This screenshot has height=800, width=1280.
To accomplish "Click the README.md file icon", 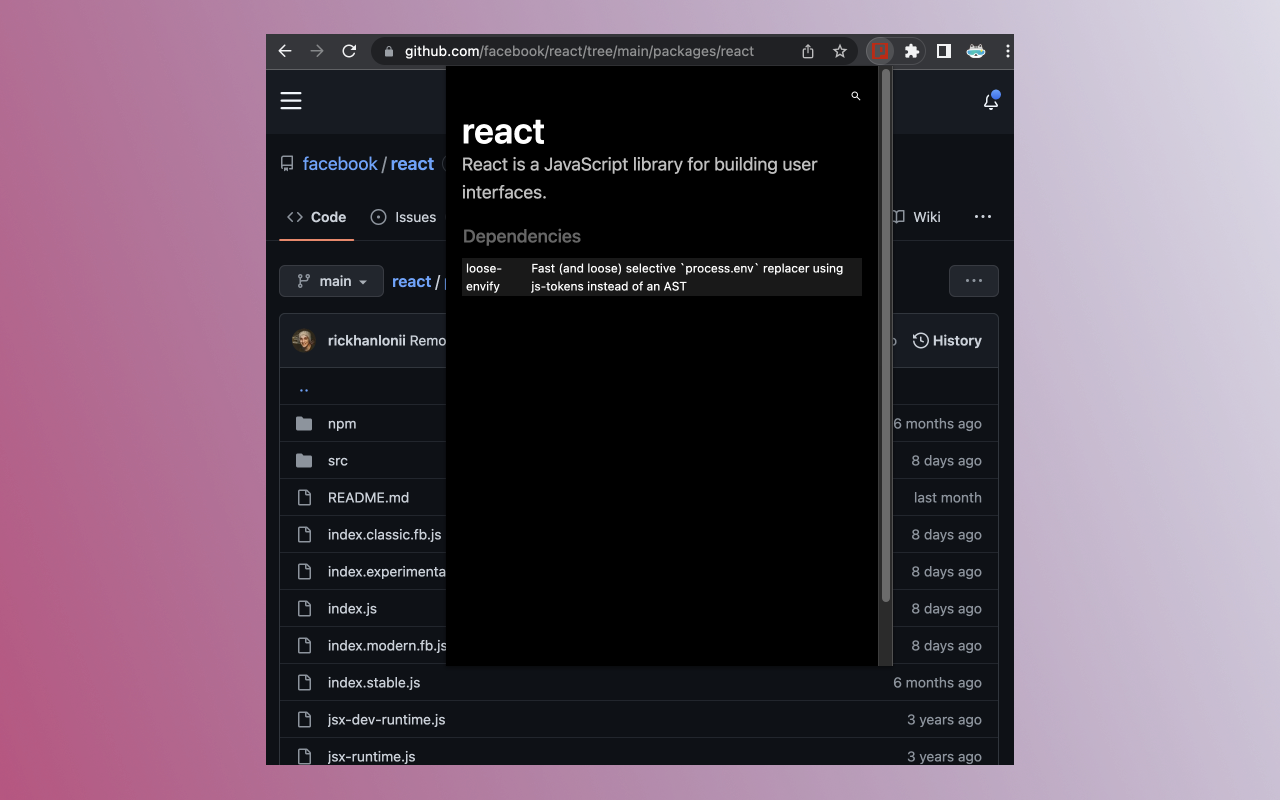I will [304, 498].
